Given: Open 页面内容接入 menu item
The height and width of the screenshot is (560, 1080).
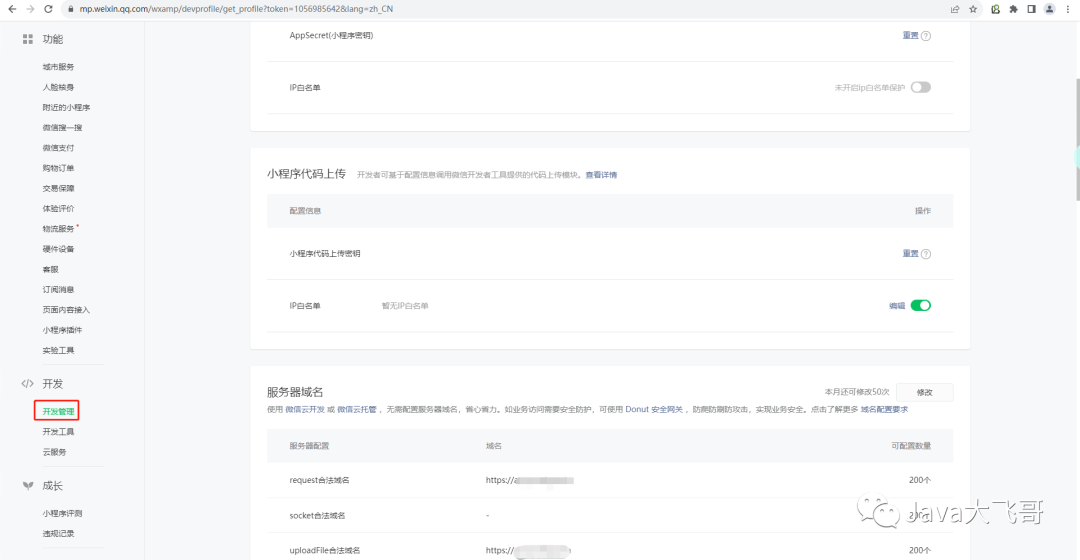Looking at the screenshot, I should click(66, 310).
